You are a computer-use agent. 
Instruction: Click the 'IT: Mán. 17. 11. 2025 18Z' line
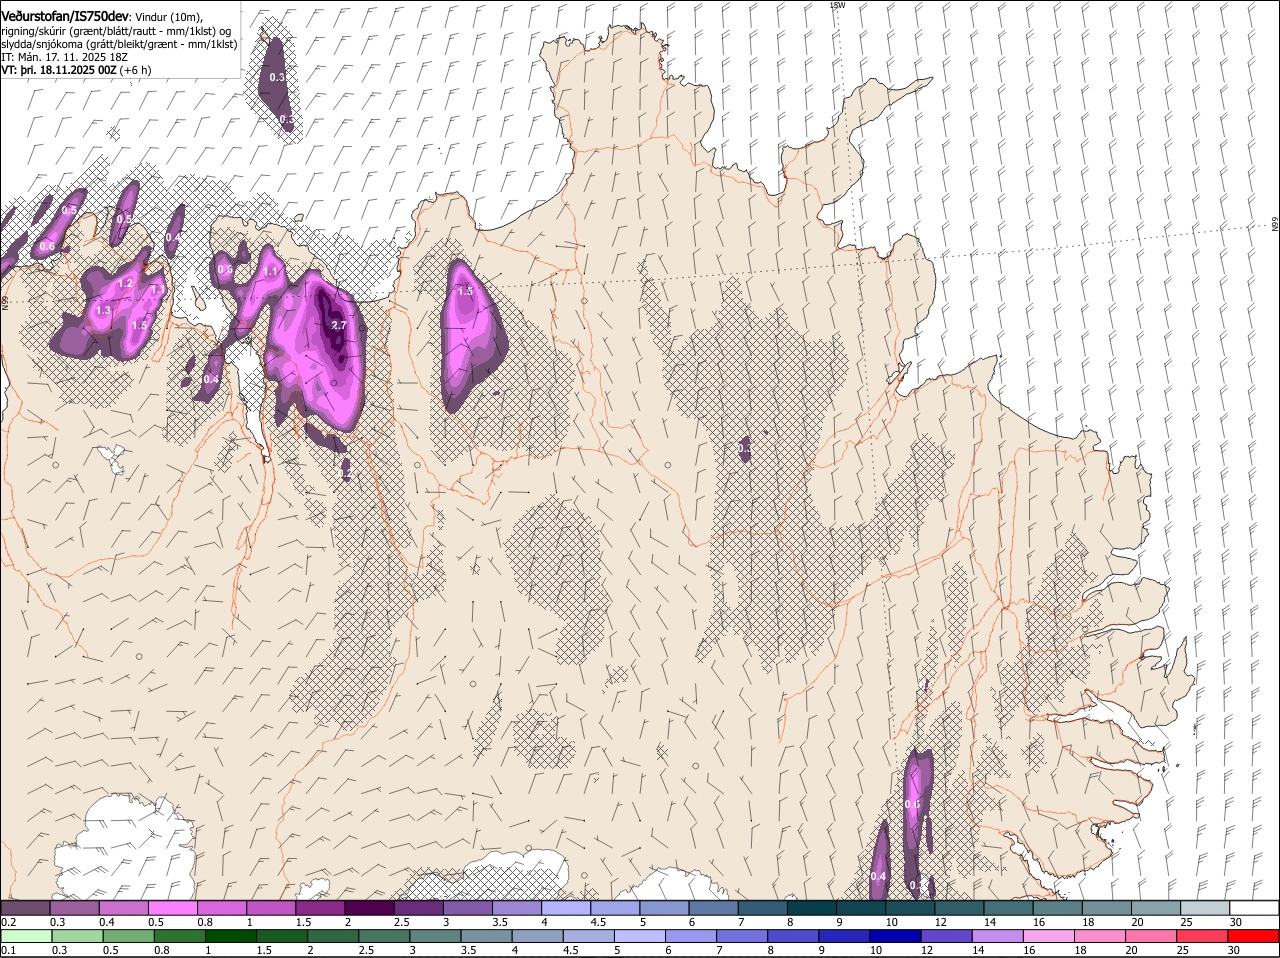point(64,57)
